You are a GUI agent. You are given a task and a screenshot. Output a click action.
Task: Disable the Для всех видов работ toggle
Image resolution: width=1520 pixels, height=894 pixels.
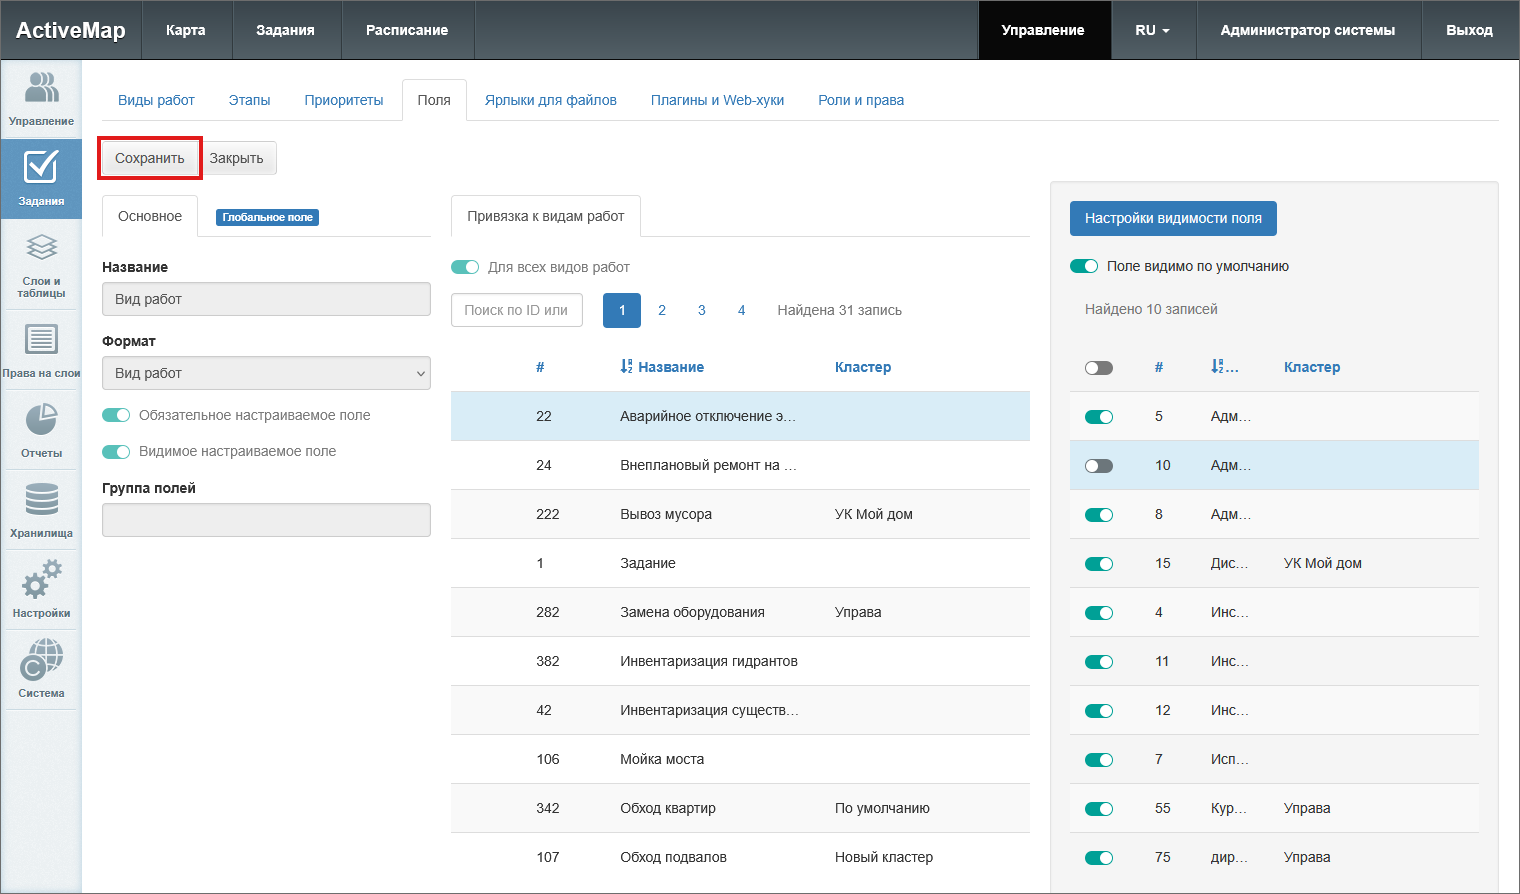click(465, 267)
